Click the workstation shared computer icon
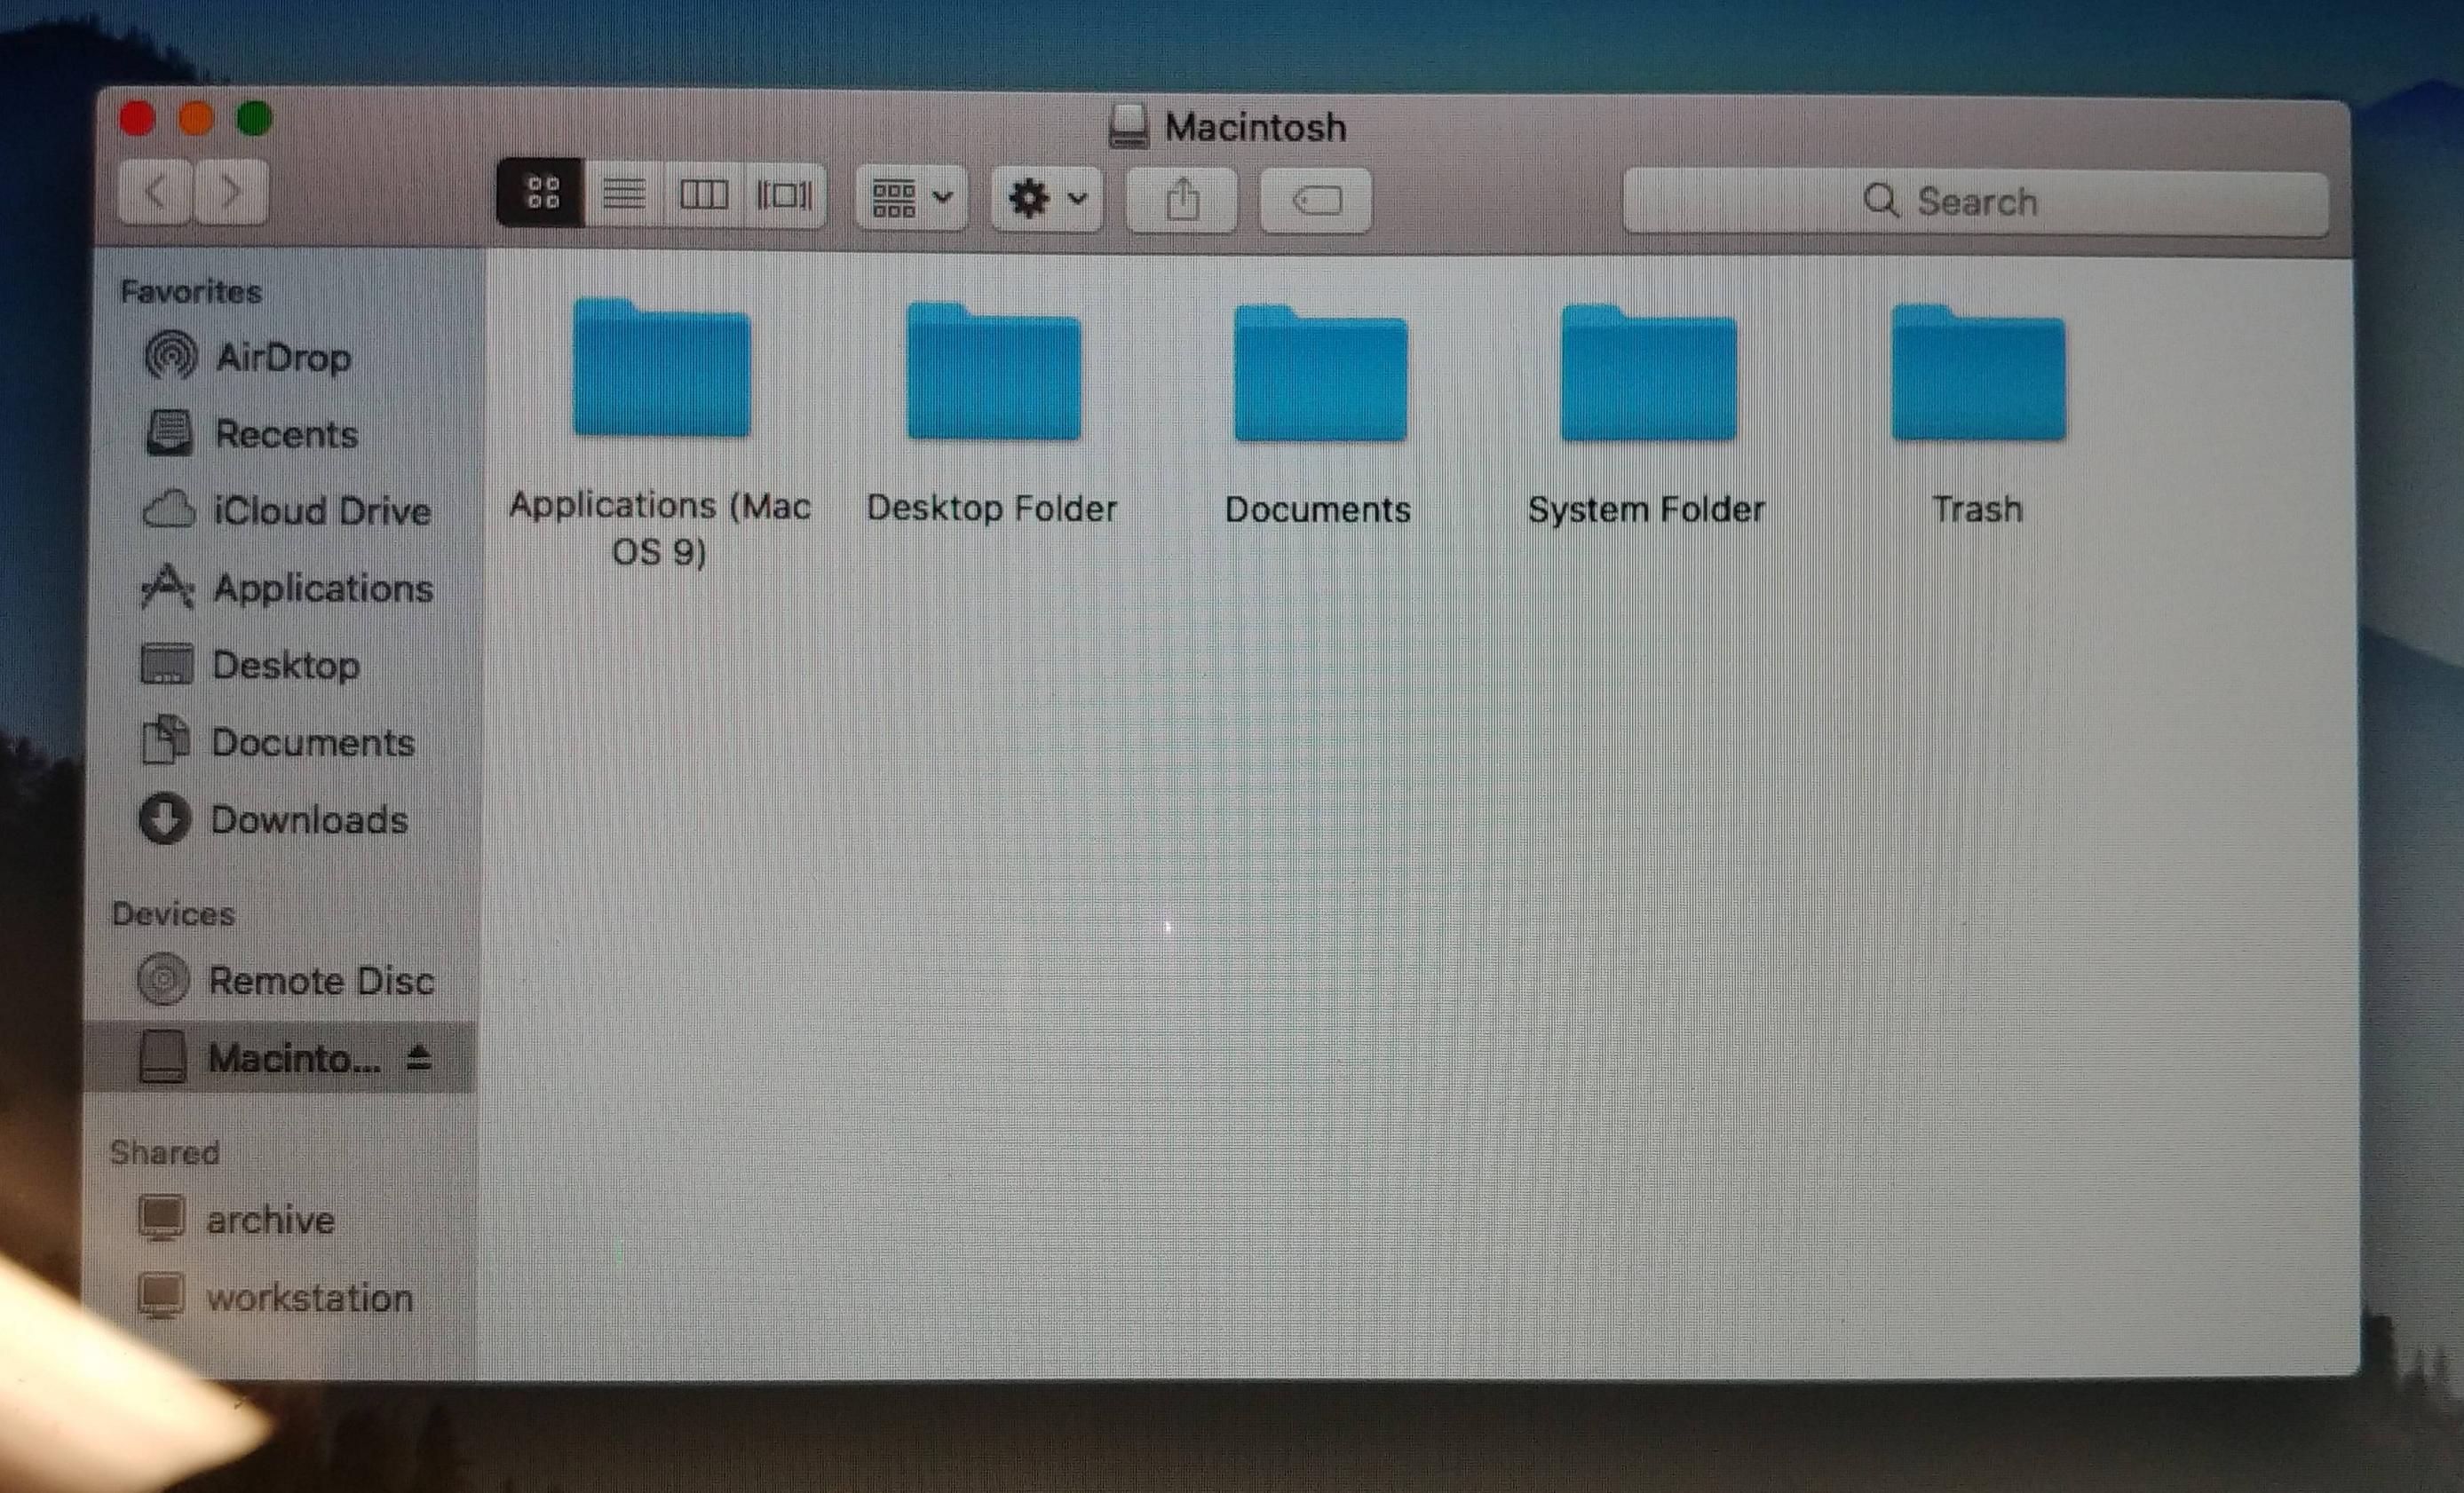The width and height of the screenshot is (2464, 1493). (x=161, y=1296)
